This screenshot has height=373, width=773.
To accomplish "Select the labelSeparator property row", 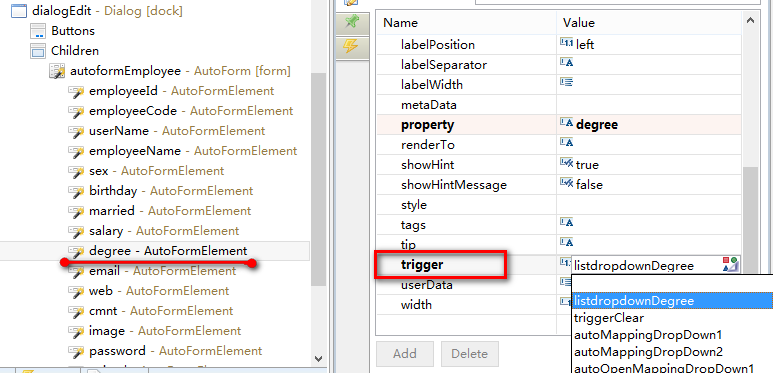I will coord(559,65).
